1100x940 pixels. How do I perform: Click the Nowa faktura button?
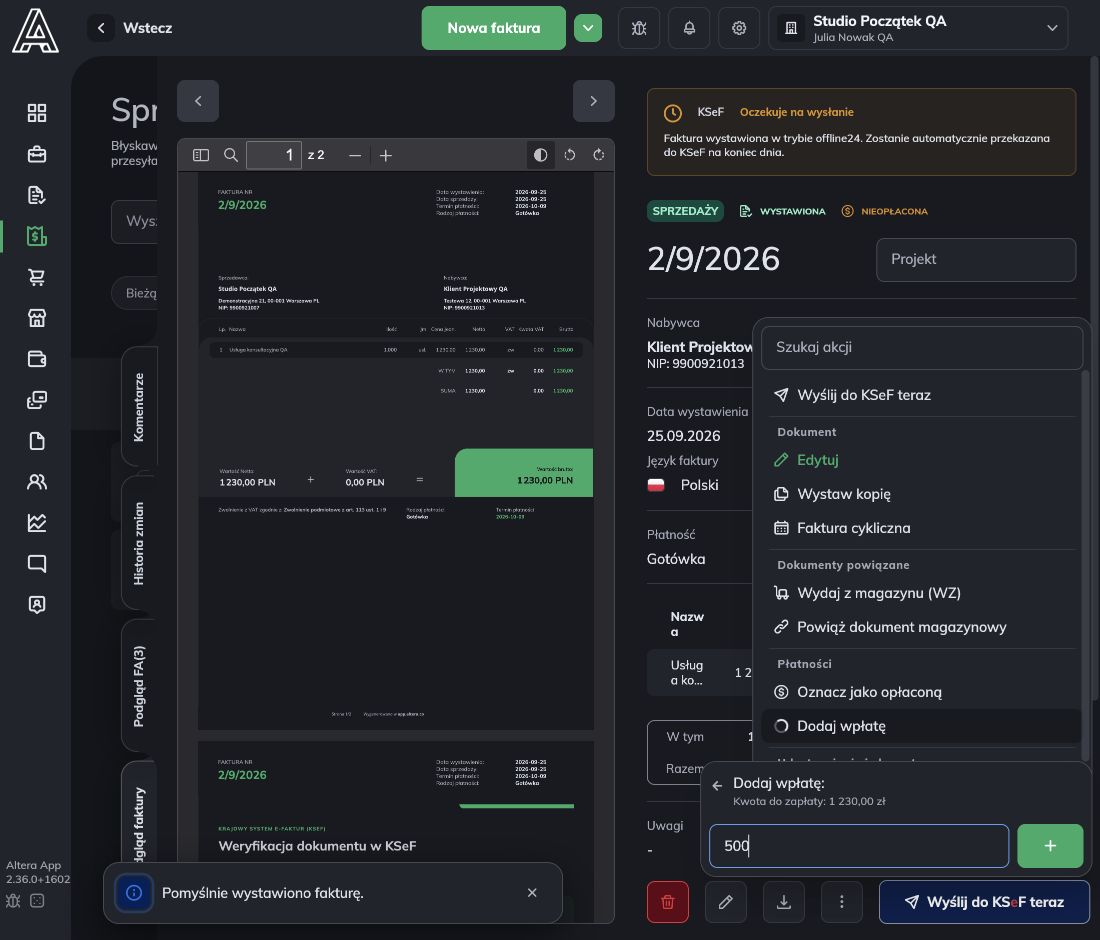(x=494, y=28)
